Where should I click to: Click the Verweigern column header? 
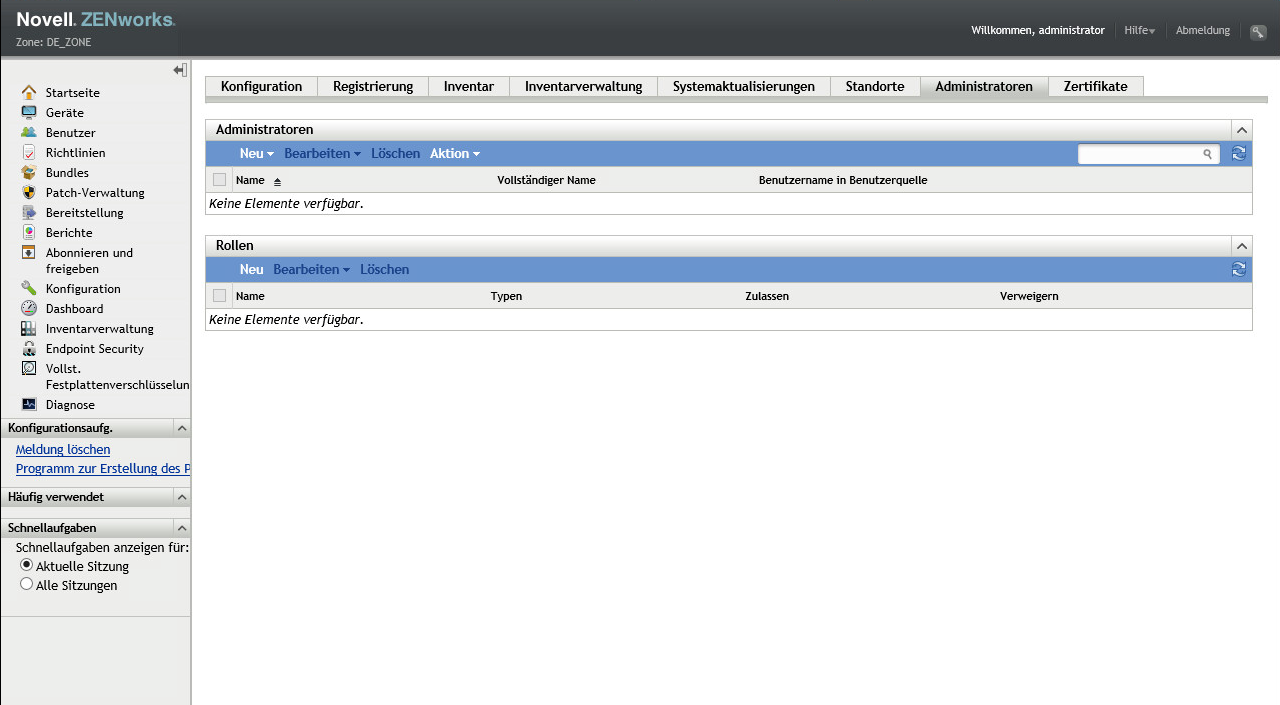(x=1029, y=296)
